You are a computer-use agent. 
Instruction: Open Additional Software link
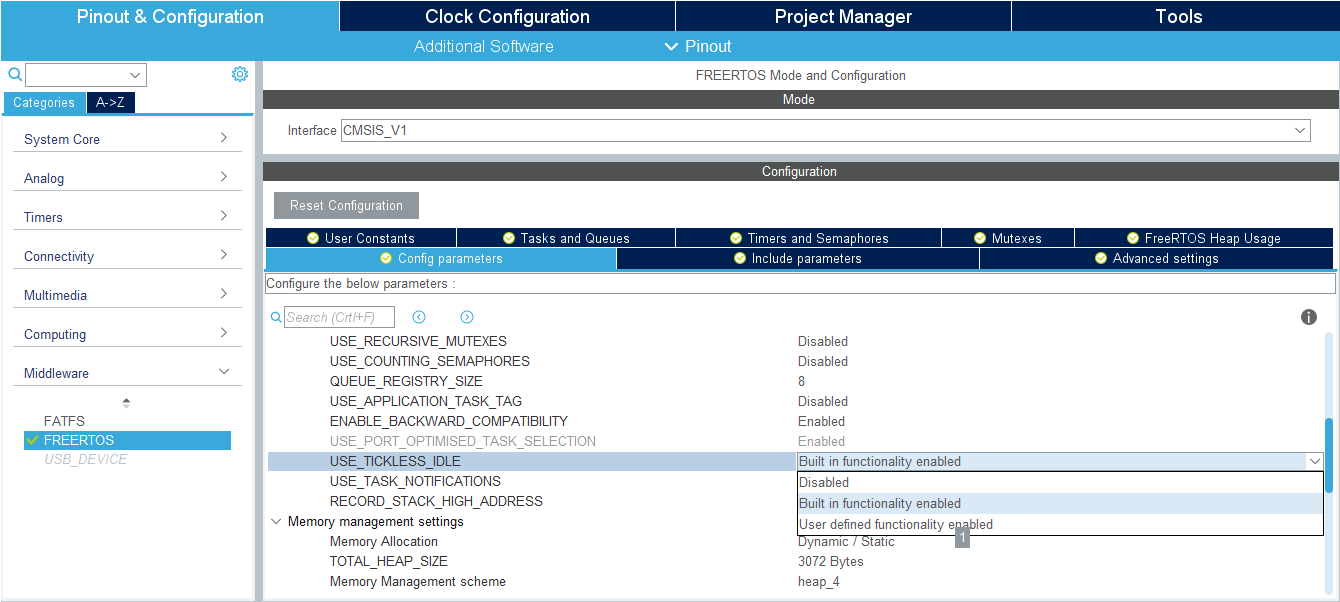pos(484,46)
